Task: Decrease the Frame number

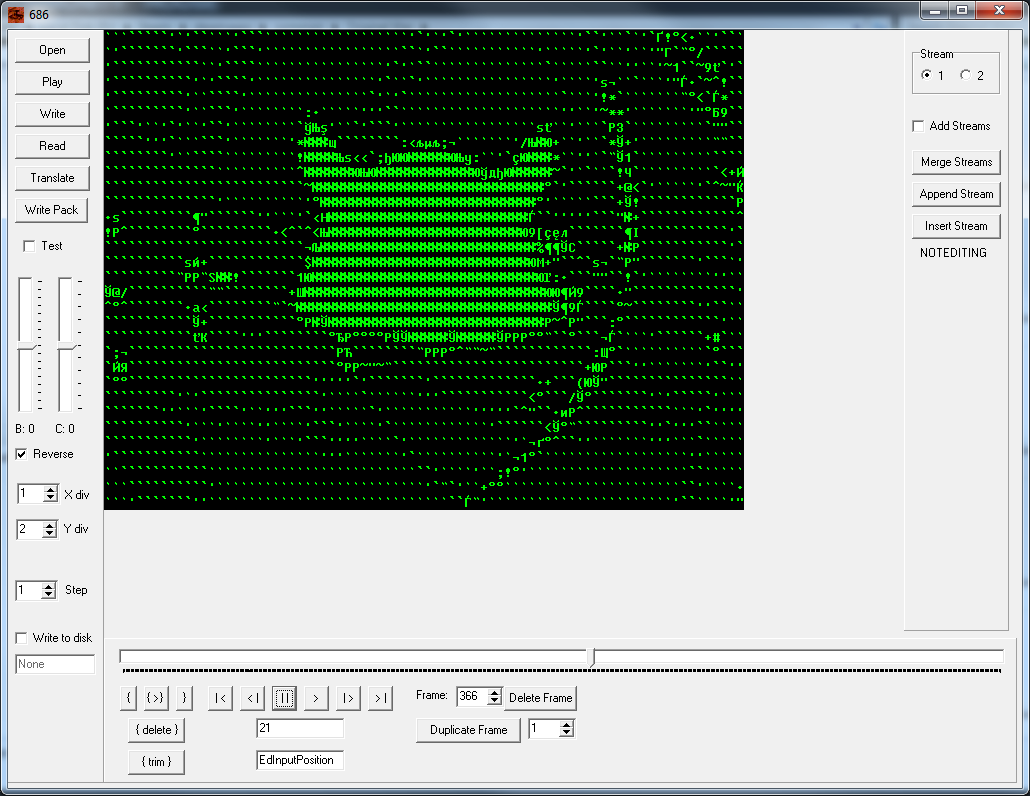Action: point(495,700)
